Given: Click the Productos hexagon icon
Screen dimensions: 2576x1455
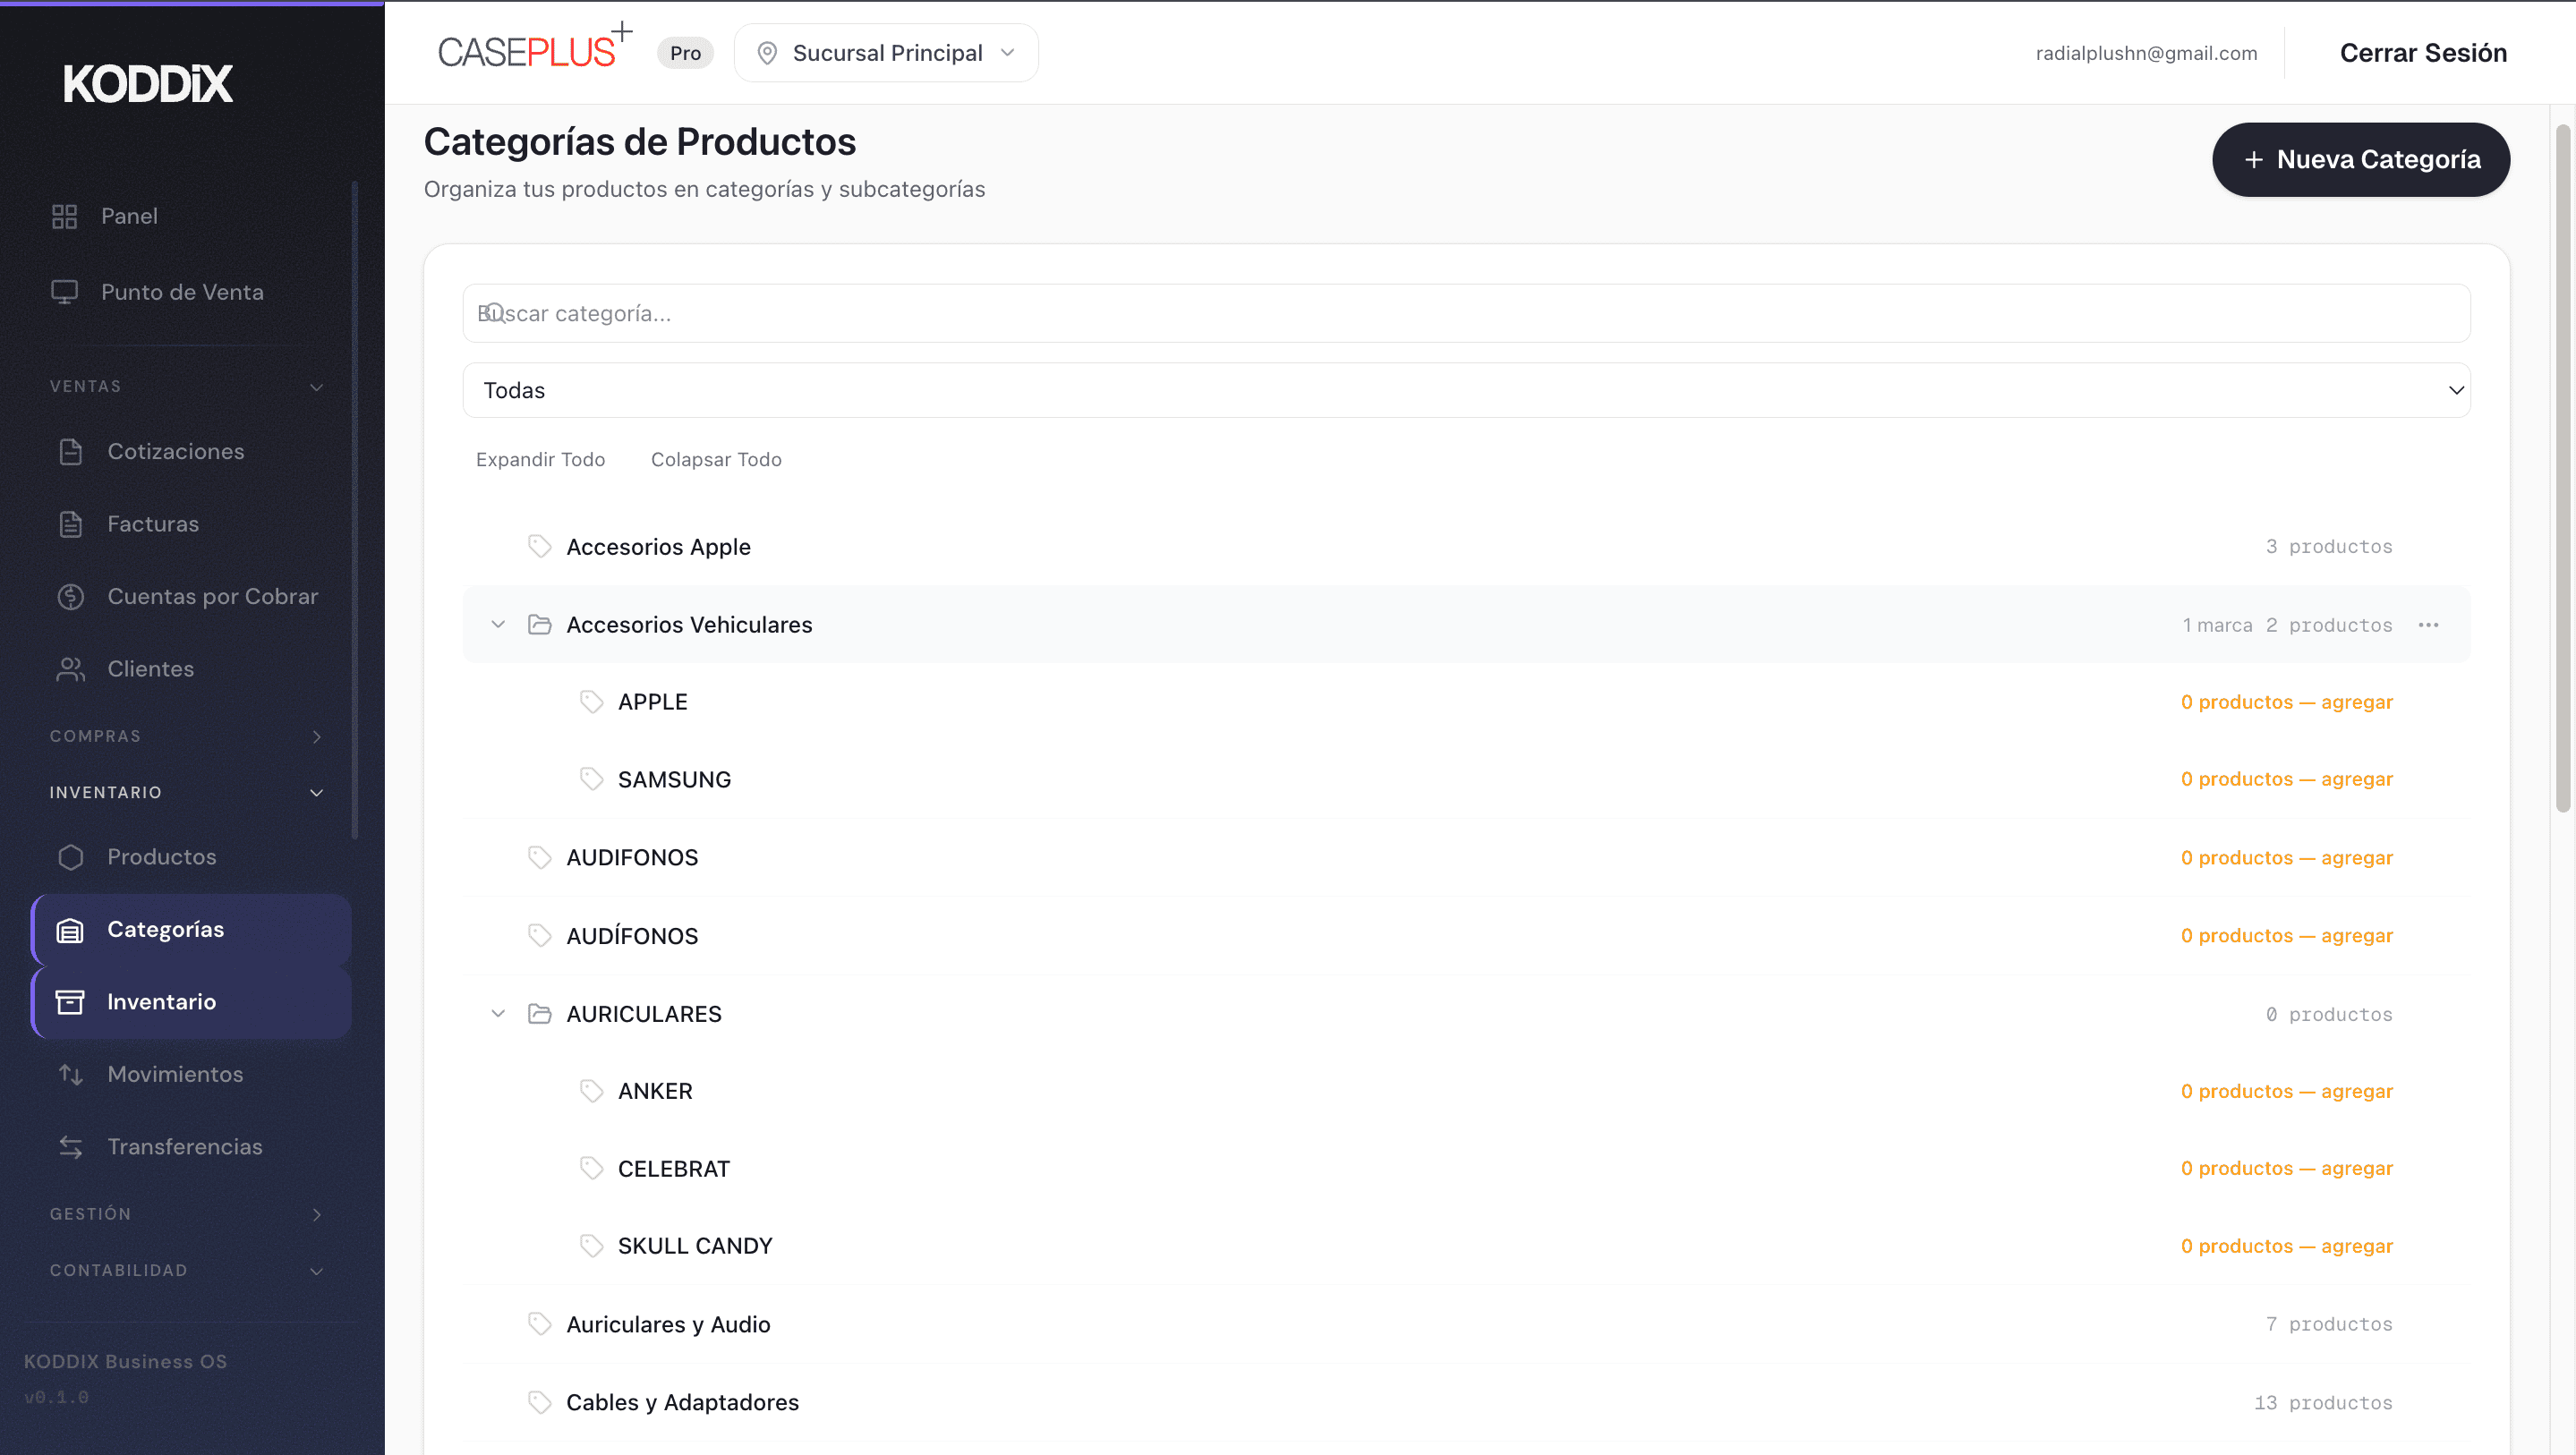Looking at the screenshot, I should (x=71, y=857).
